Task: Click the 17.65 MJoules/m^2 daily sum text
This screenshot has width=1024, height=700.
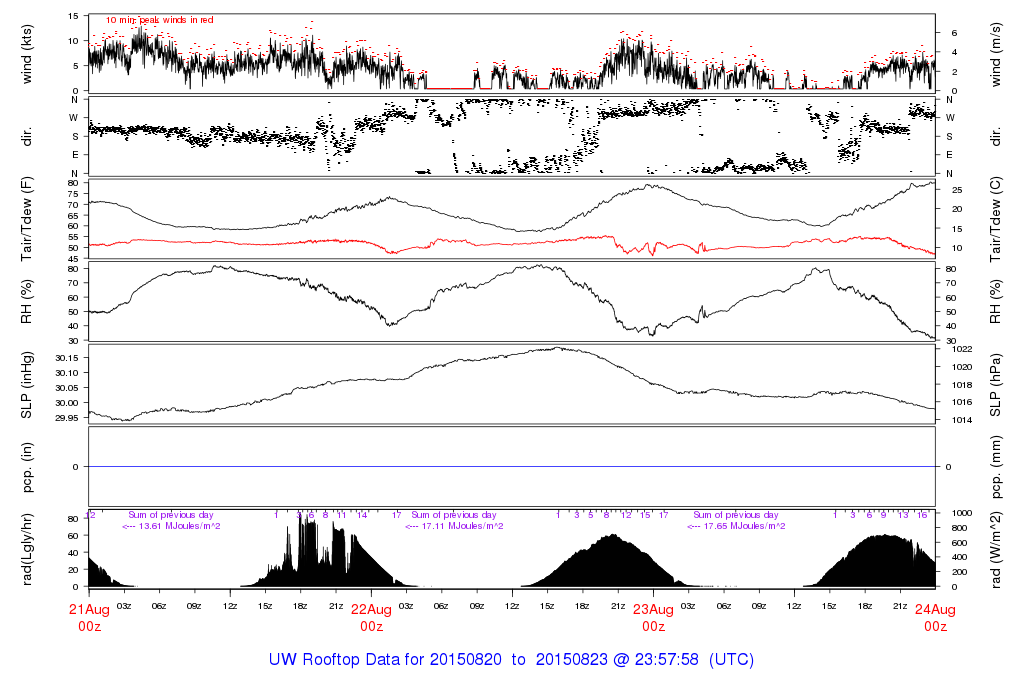Action: tap(736, 526)
